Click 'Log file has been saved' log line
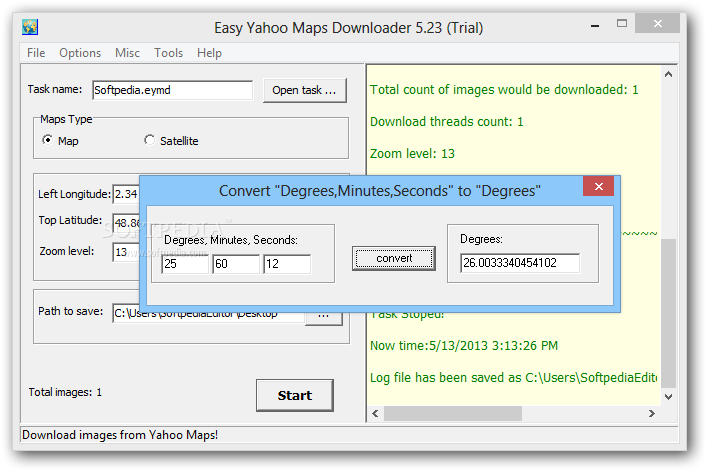This screenshot has height=471, width=707. [513, 378]
